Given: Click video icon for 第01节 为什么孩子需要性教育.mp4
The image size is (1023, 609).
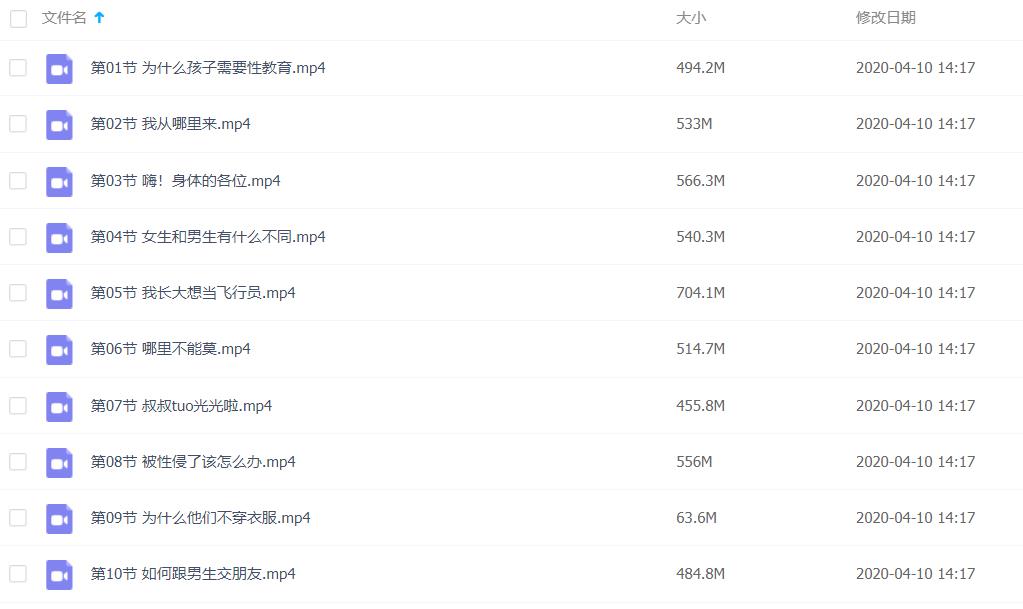Looking at the screenshot, I should 59,69.
